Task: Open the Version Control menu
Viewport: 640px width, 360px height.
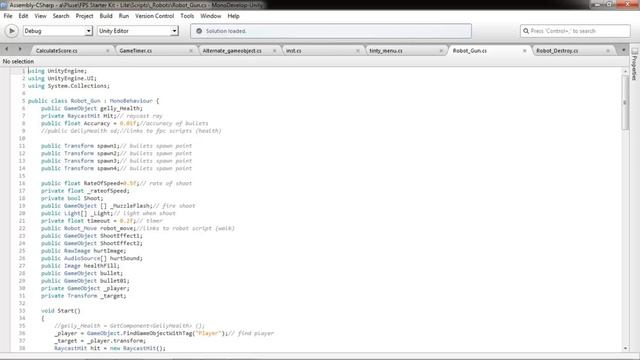Action: pyautogui.click(x=154, y=16)
